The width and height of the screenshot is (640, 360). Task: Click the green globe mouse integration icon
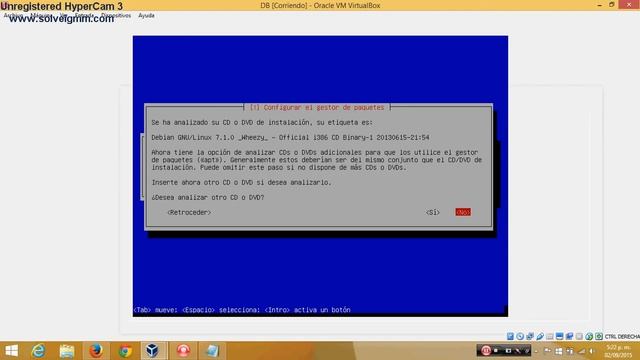[589, 336]
